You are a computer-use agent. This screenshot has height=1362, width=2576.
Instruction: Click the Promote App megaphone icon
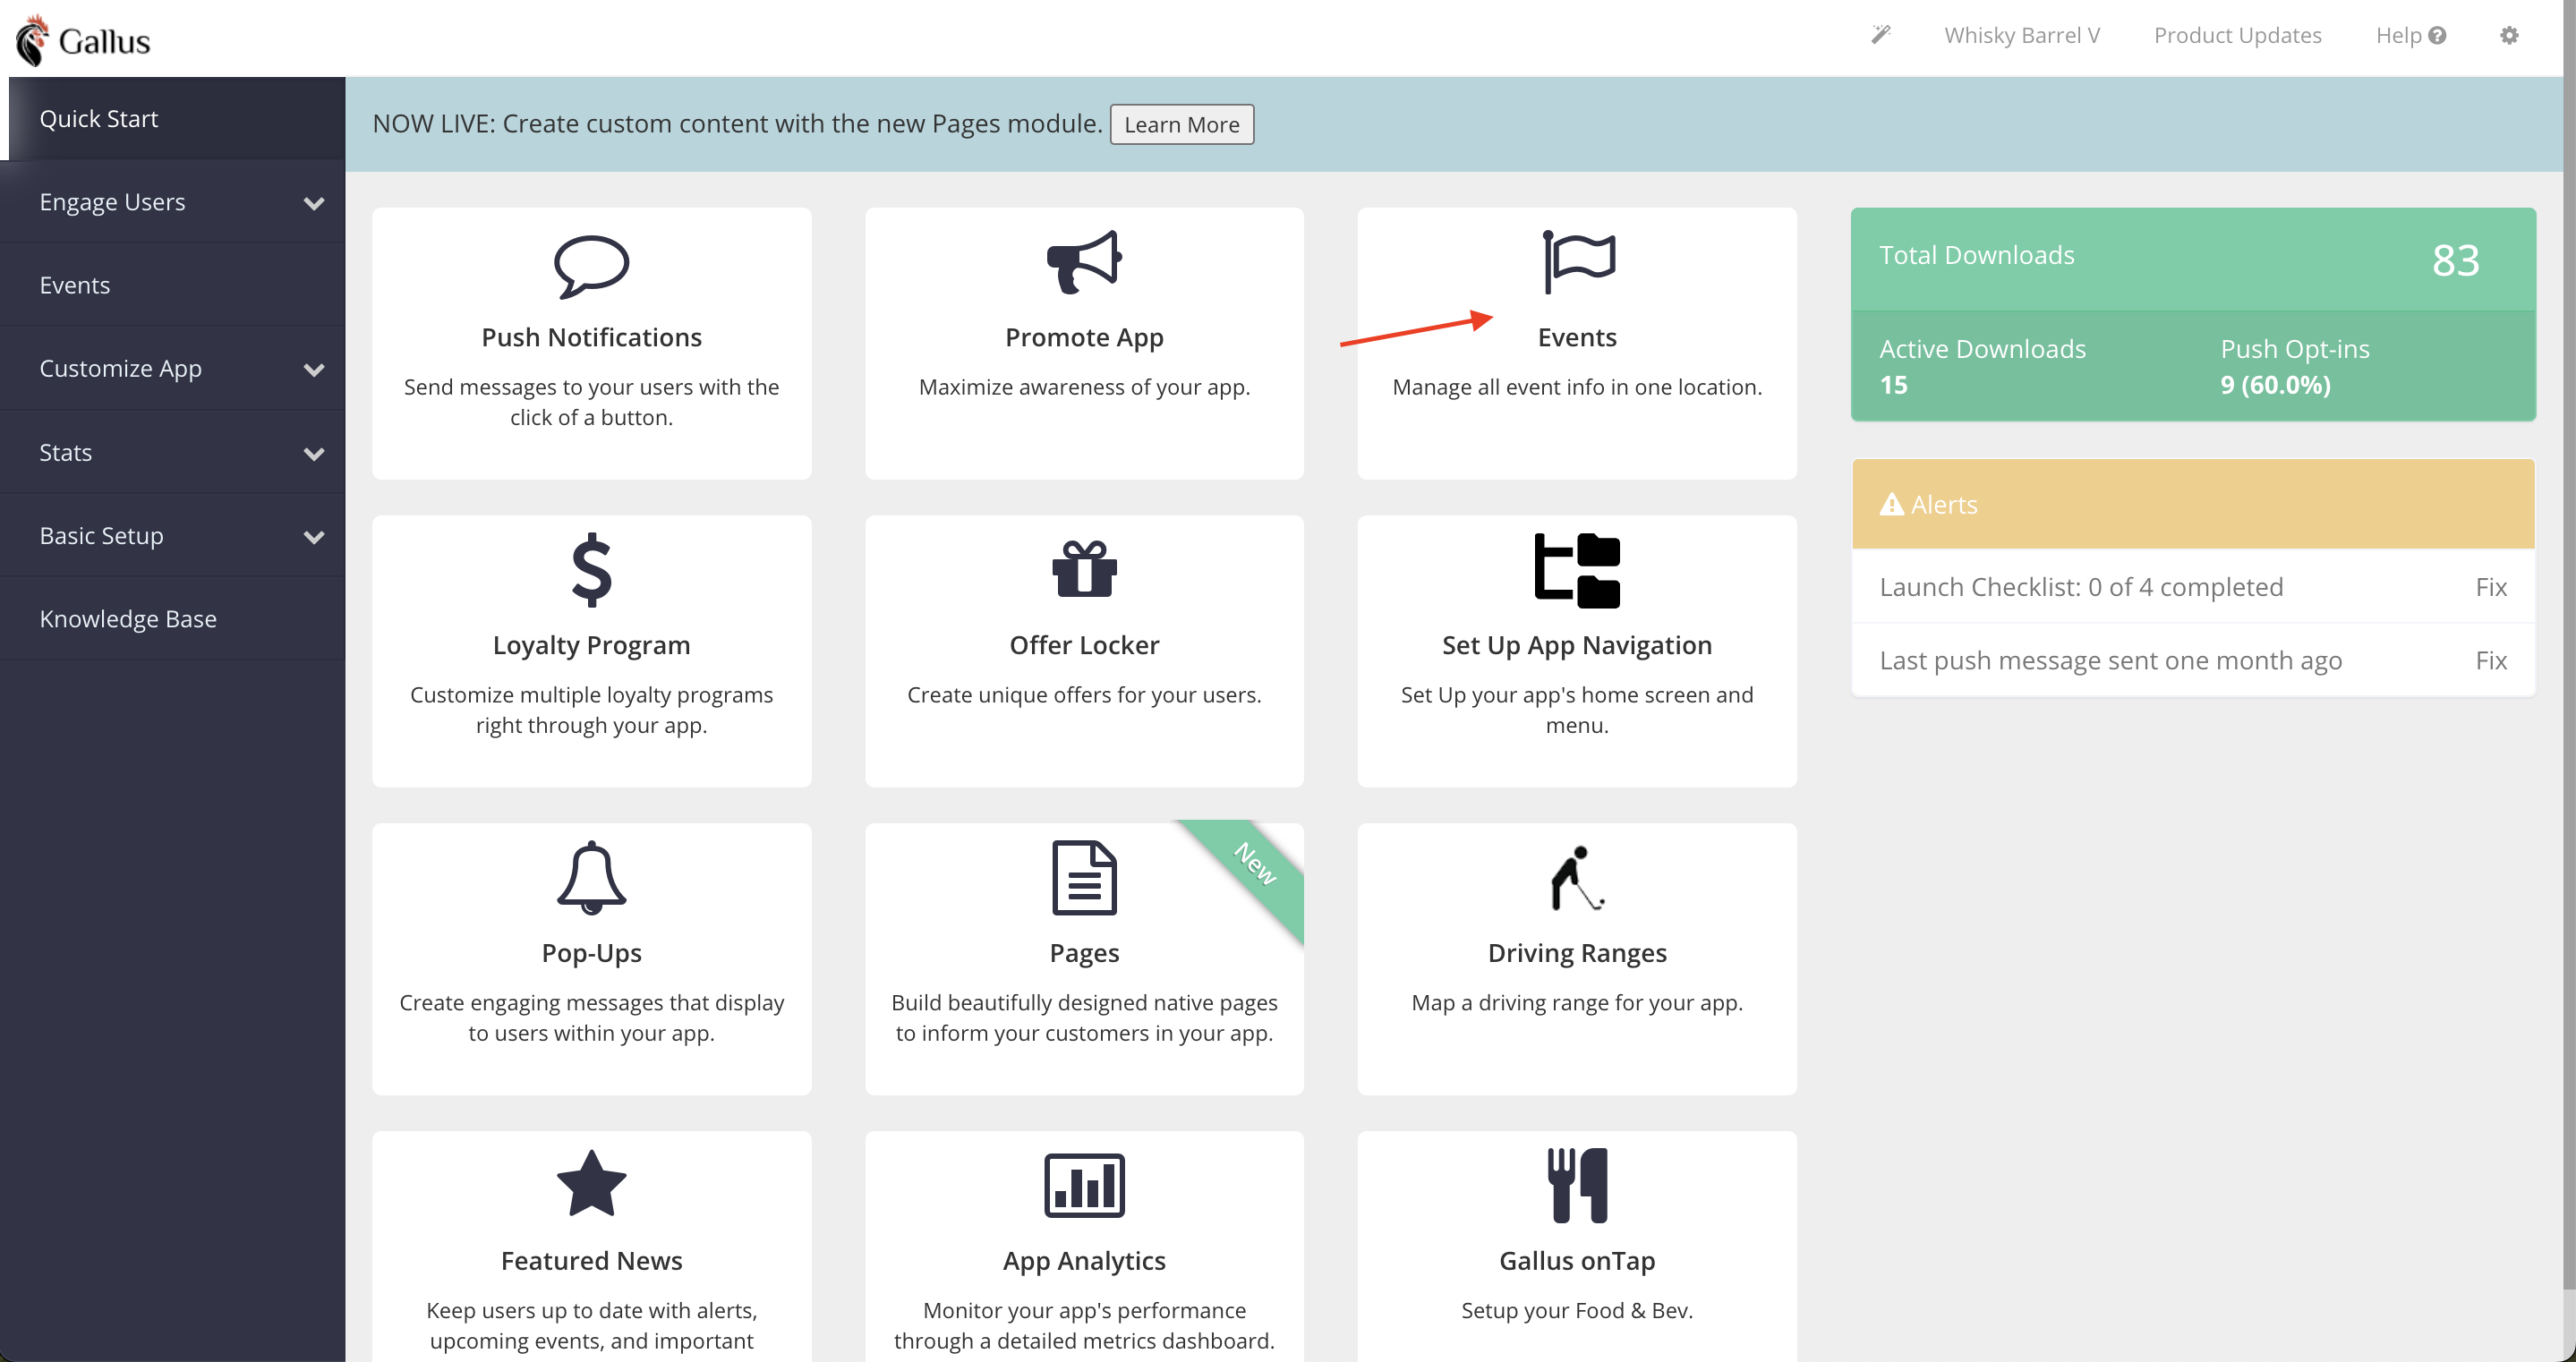pyautogui.click(x=1084, y=262)
